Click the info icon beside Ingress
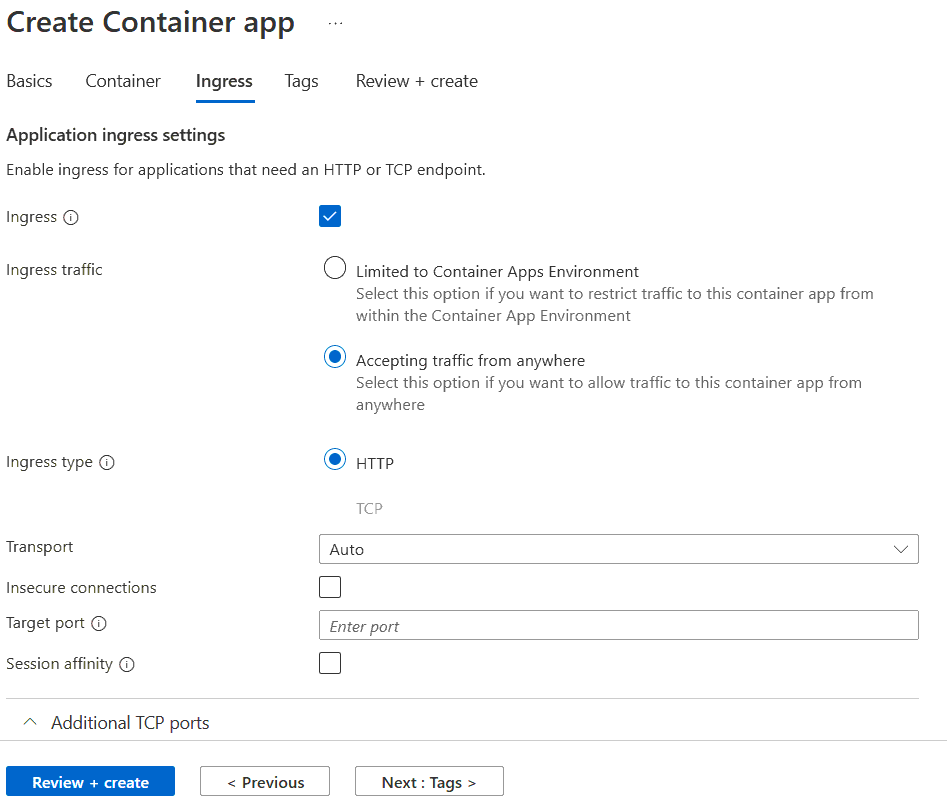947x803 pixels. pos(73,217)
